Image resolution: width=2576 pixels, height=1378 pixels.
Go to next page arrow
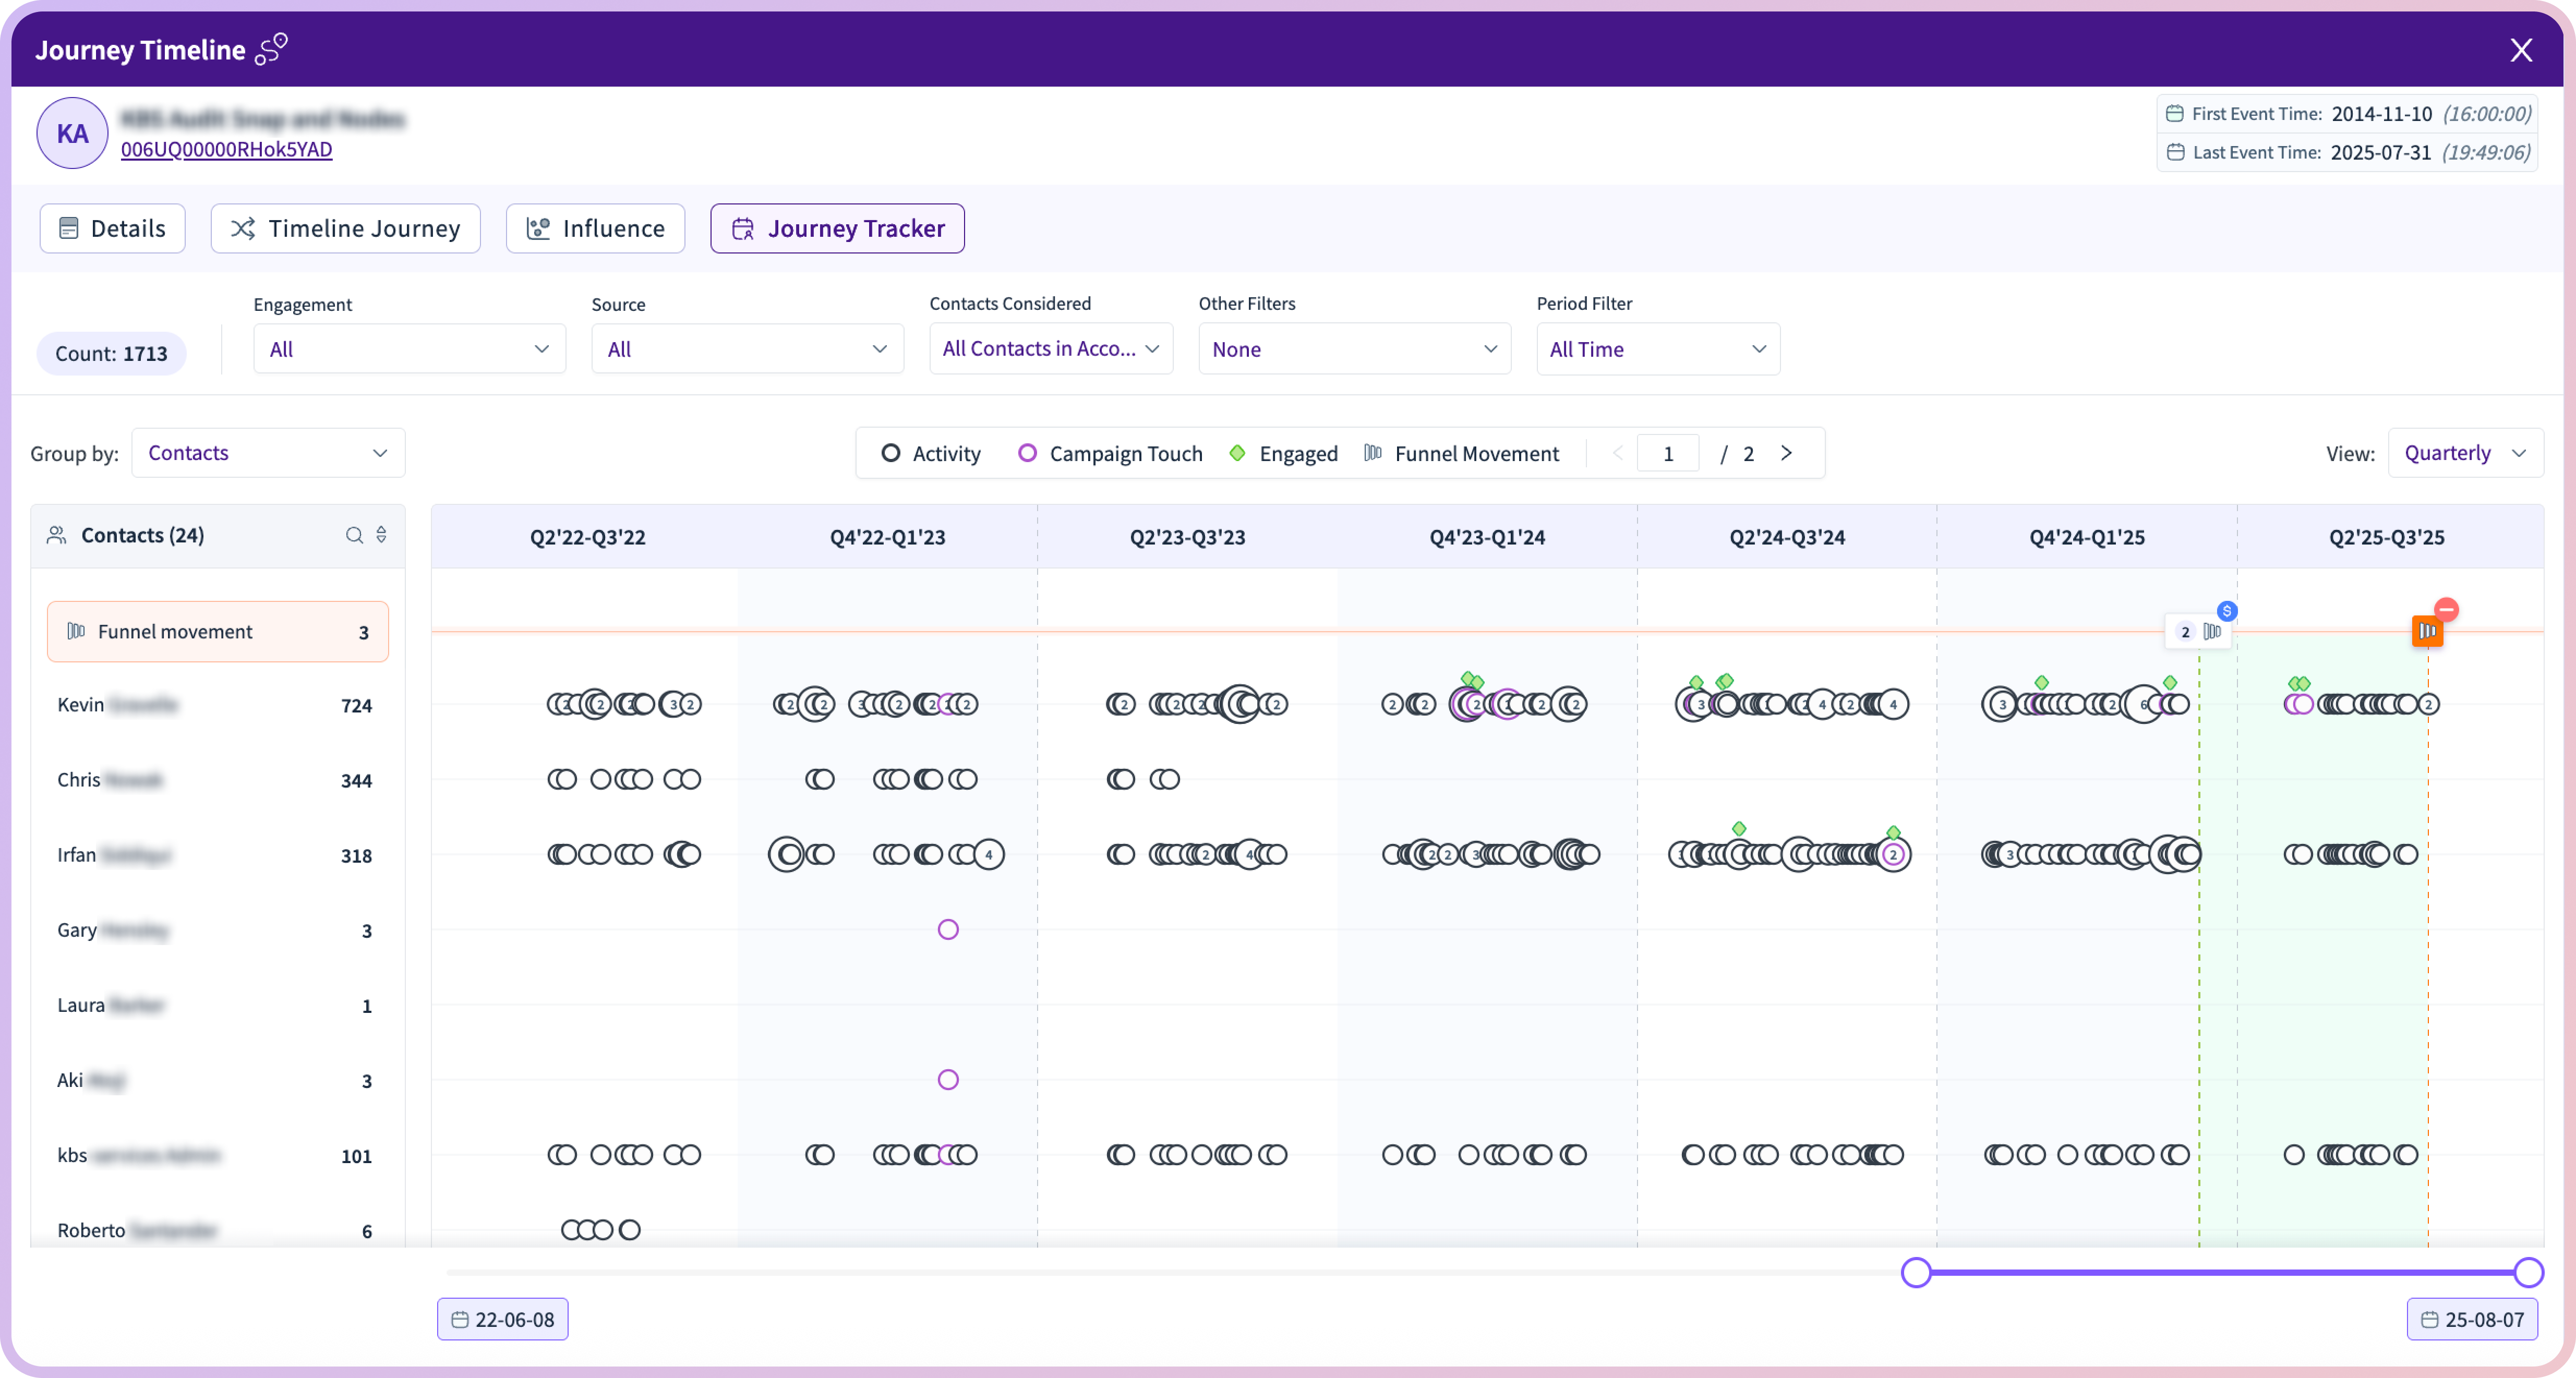click(1786, 453)
